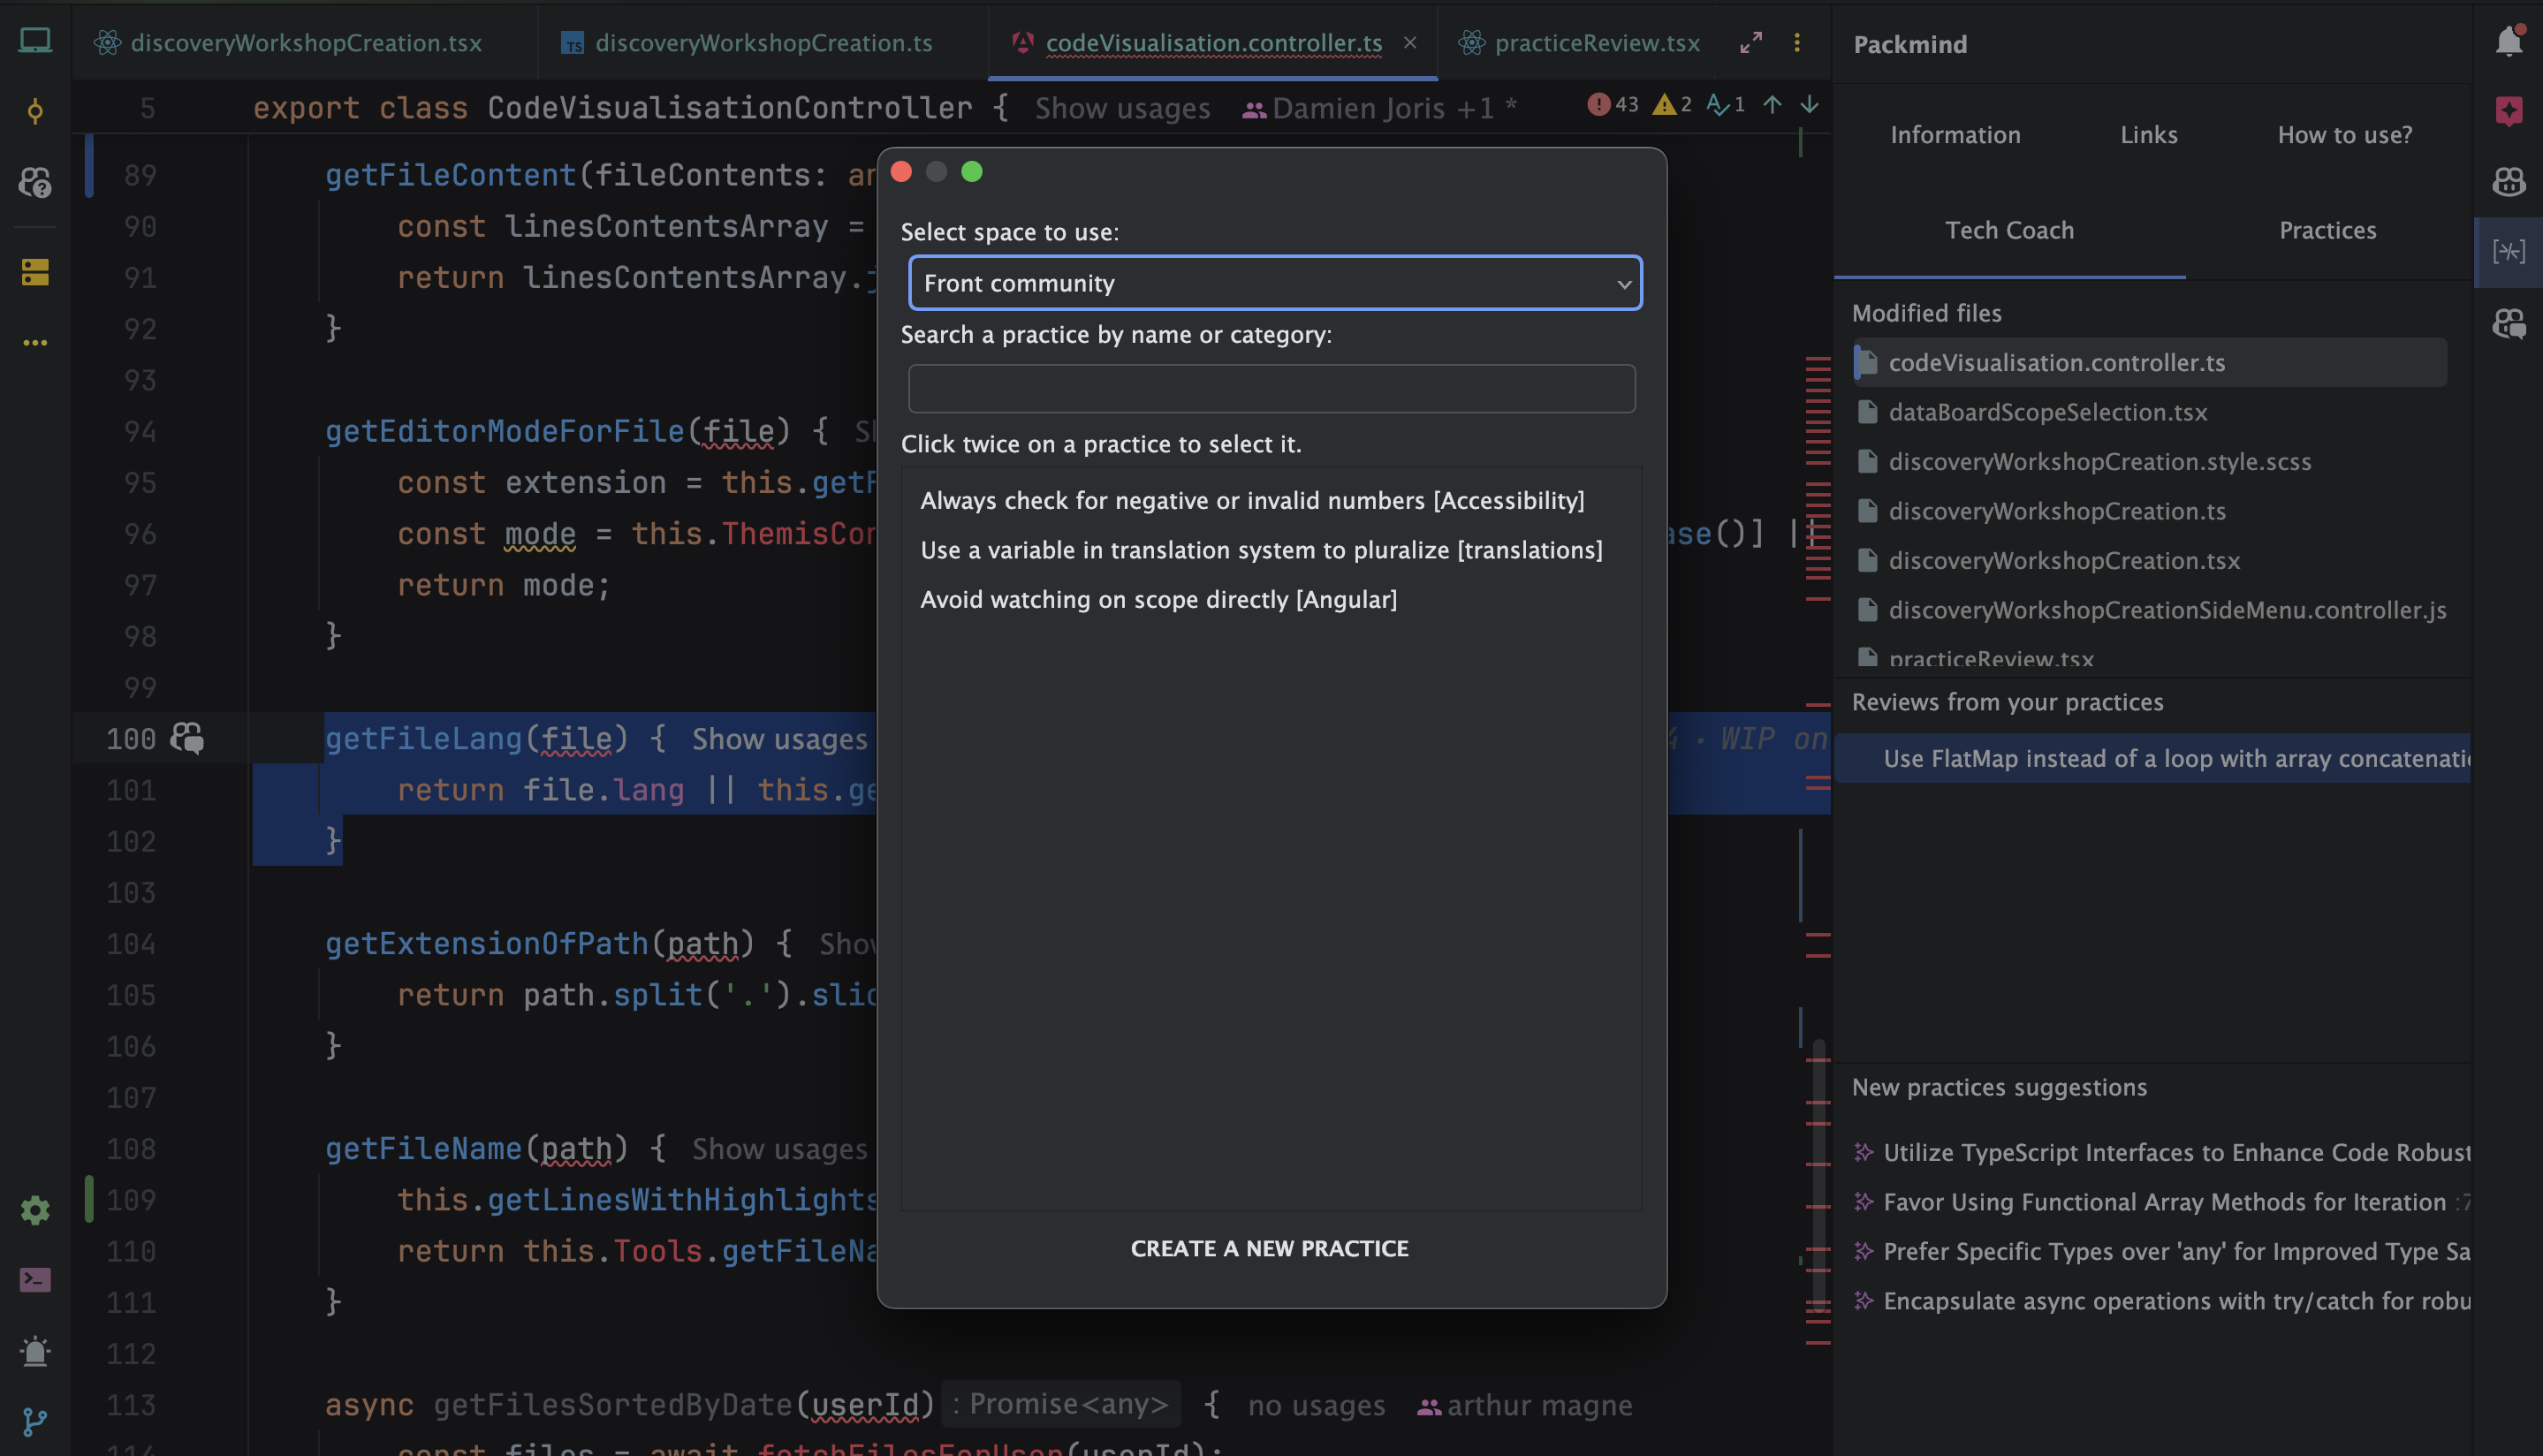Click Damien Joris +1 author annotation
The height and width of the screenshot is (1456, 2543).
[x=1379, y=108]
